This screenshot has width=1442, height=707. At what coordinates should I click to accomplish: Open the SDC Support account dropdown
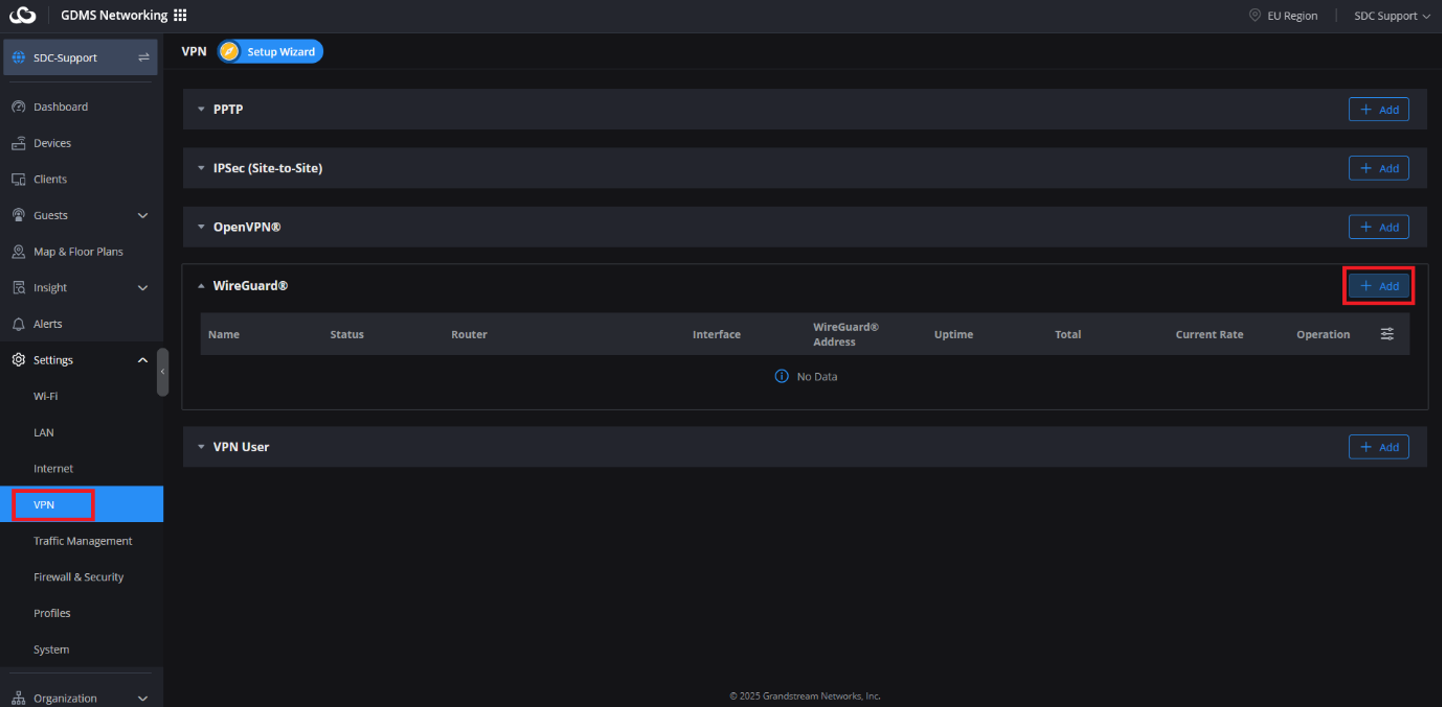coord(1392,15)
